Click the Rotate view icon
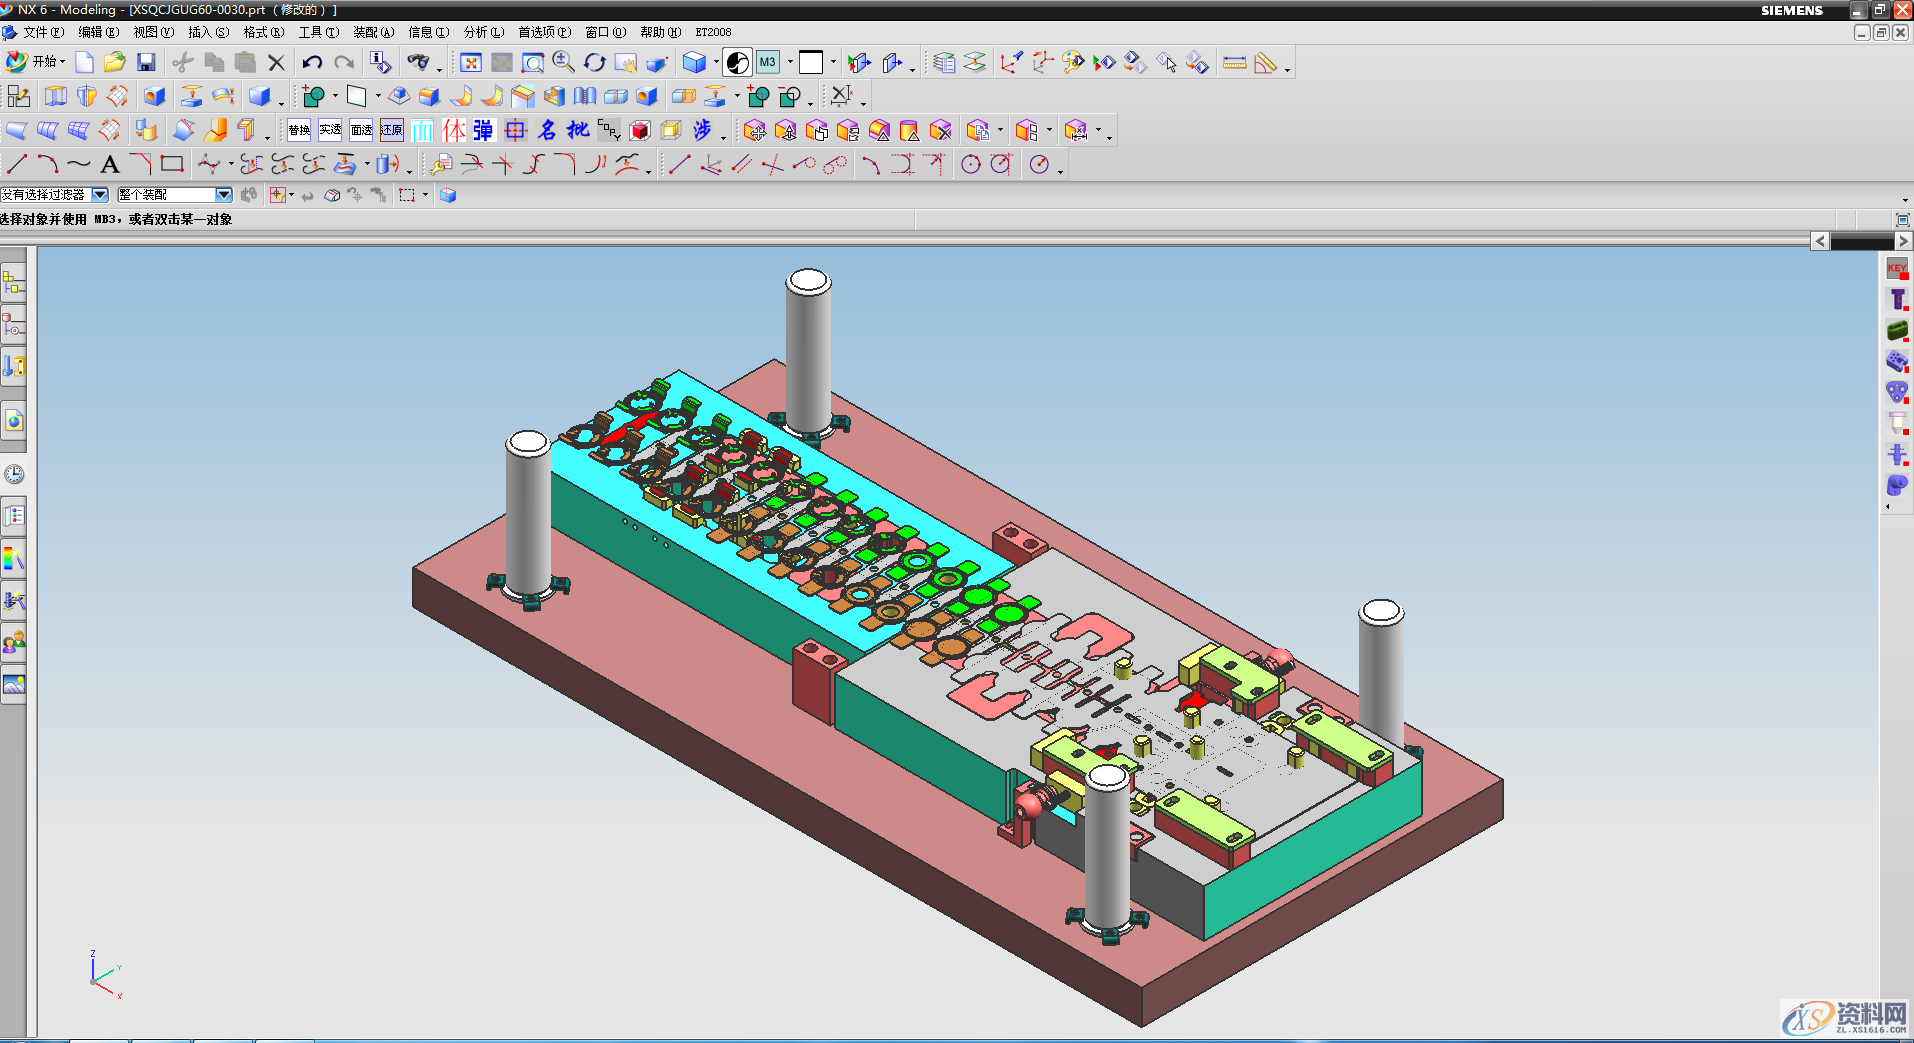Screen dimensions: 1914x1043 click(594, 63)
